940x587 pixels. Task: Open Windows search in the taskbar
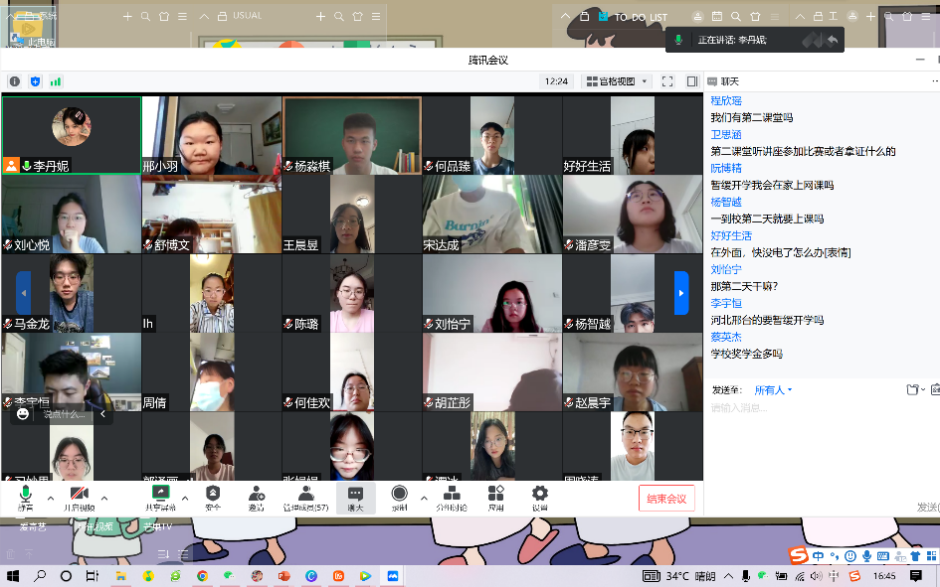point(40,576)
